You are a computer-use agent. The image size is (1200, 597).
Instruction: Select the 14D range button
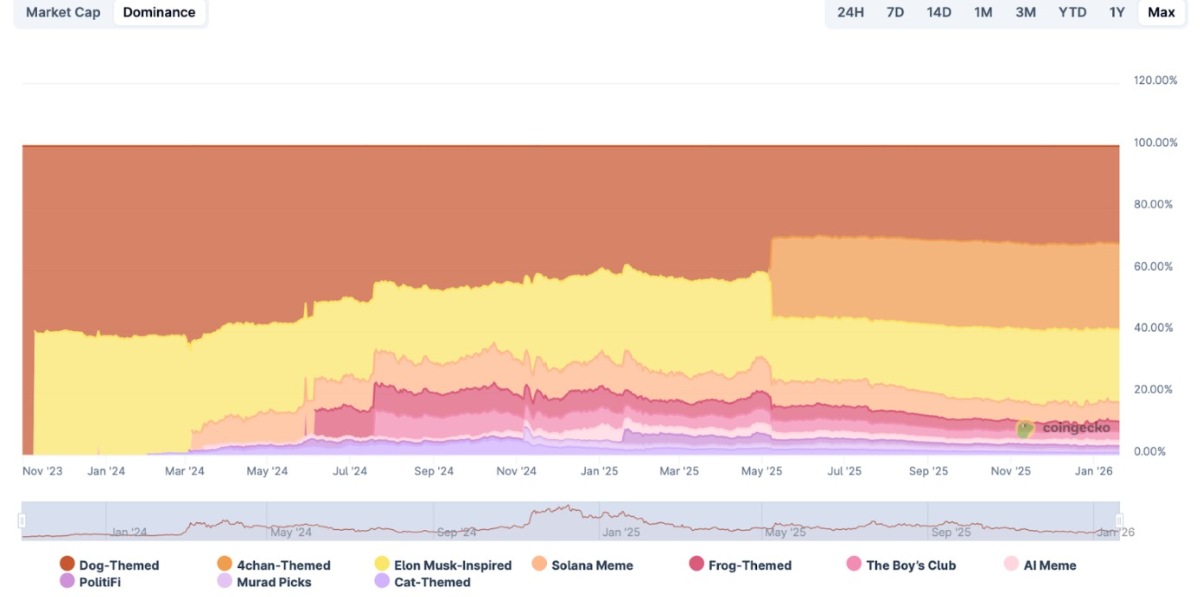point(939,12)
